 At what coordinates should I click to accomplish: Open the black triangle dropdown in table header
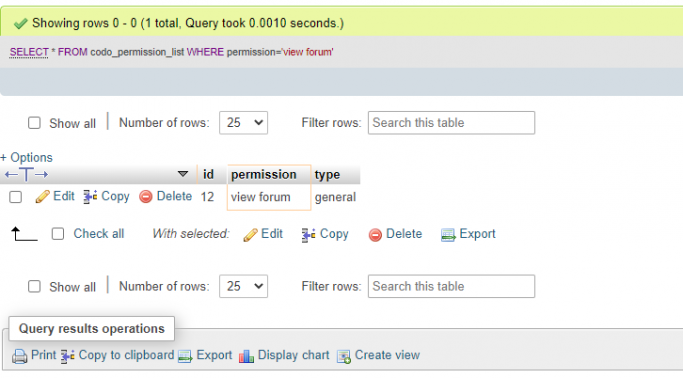[183, 174]
